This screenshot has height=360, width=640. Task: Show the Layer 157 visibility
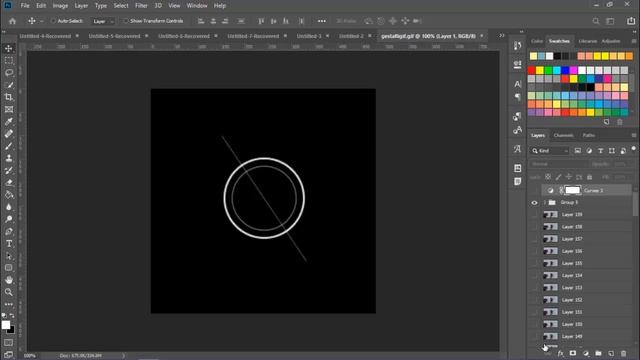(534, 239)
